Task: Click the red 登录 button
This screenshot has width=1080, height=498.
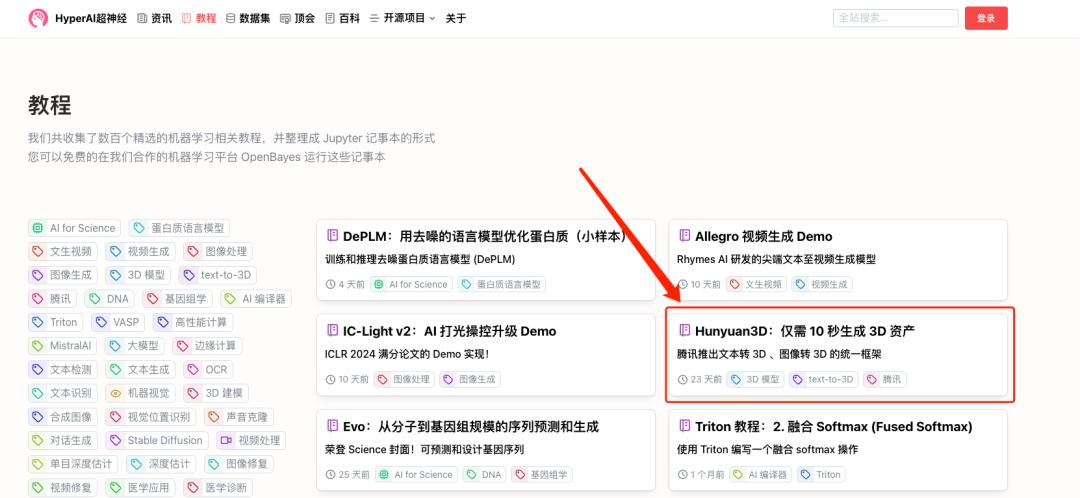Action: pos(986,19)
